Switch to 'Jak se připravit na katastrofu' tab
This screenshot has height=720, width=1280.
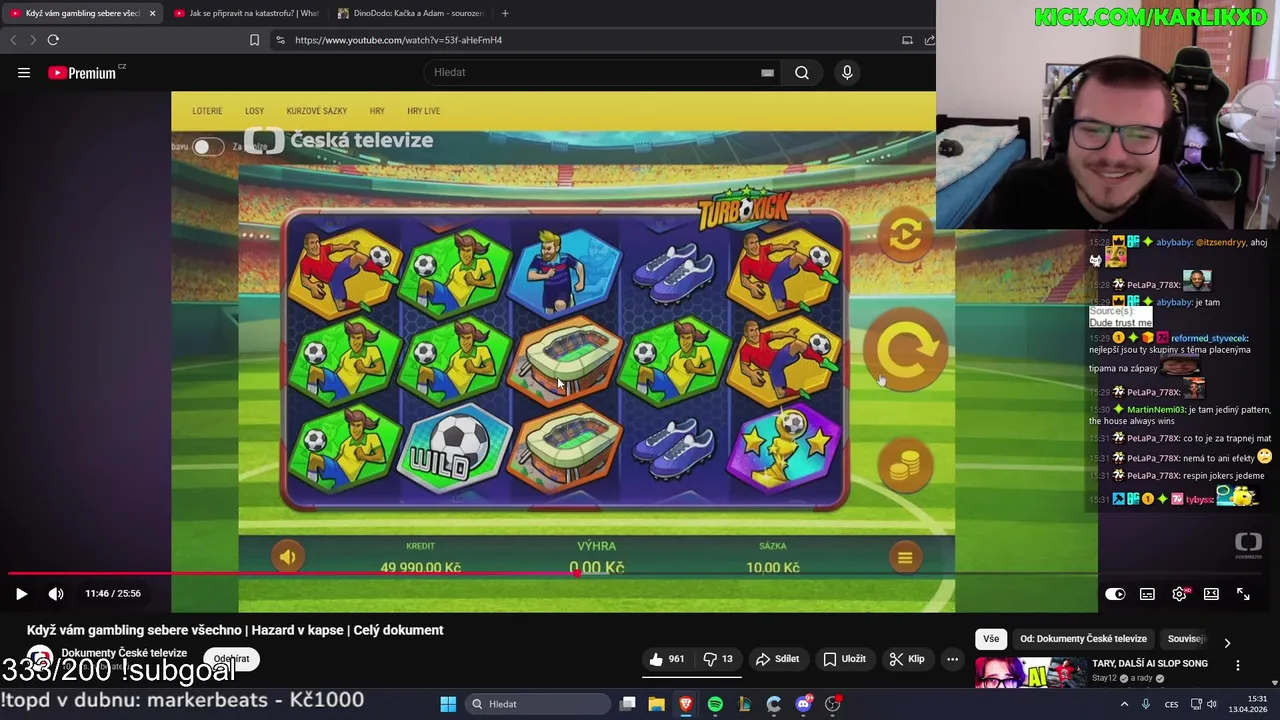246,13
